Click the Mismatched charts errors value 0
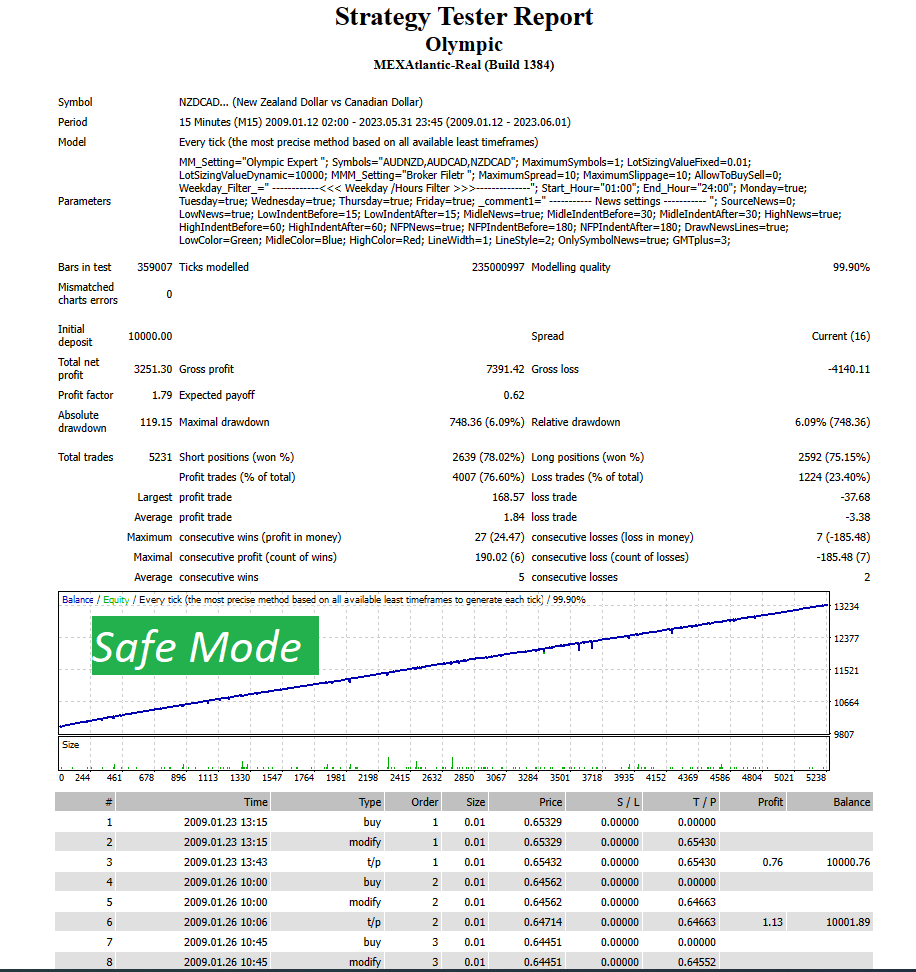This screenshot has height=972, width=916. [169, 294]
